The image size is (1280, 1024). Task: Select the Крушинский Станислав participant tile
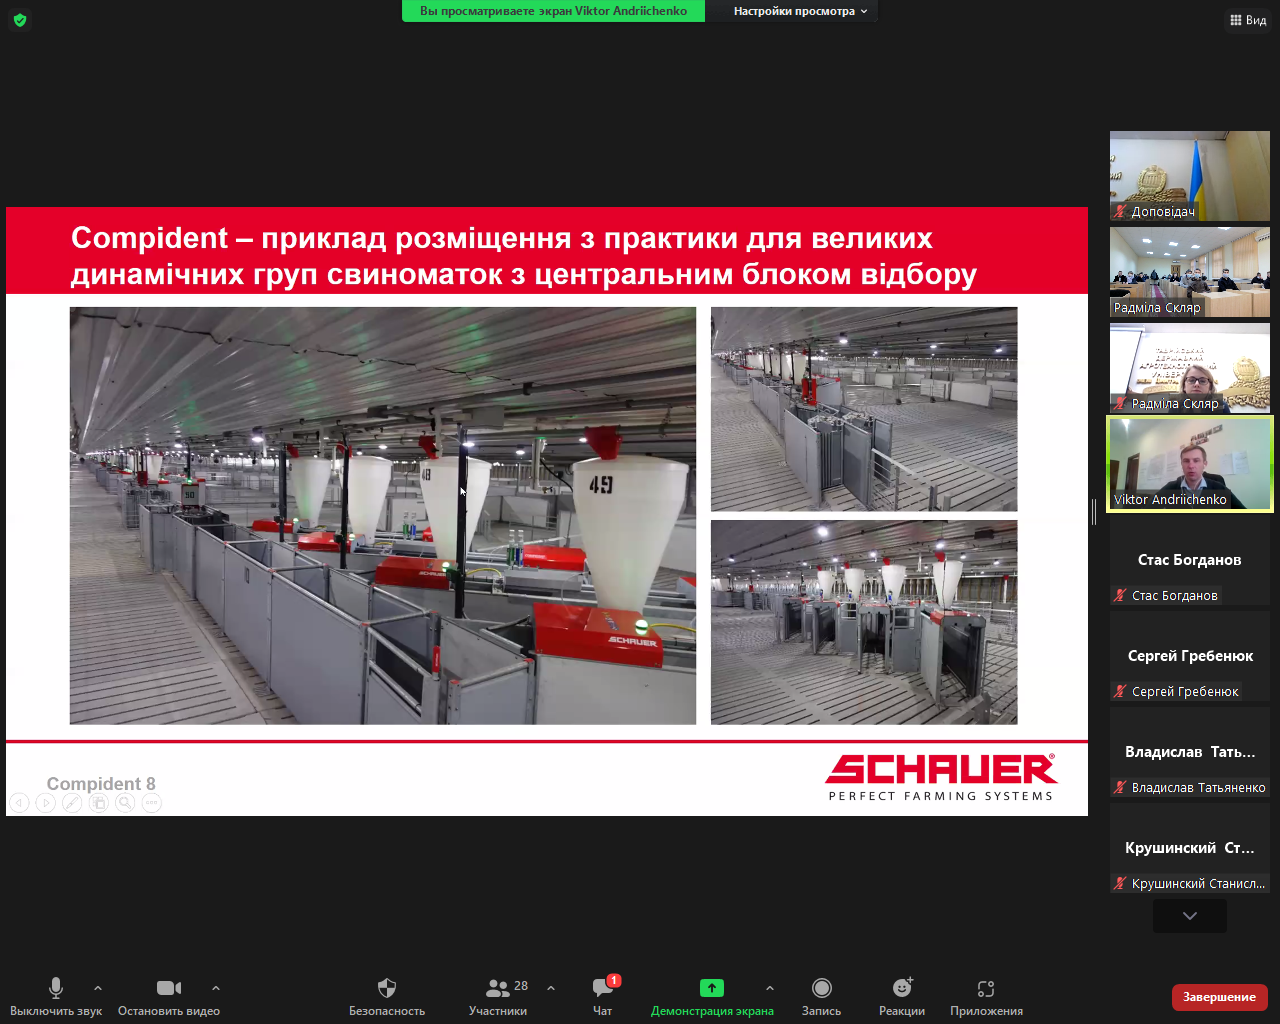(1190, 848)
